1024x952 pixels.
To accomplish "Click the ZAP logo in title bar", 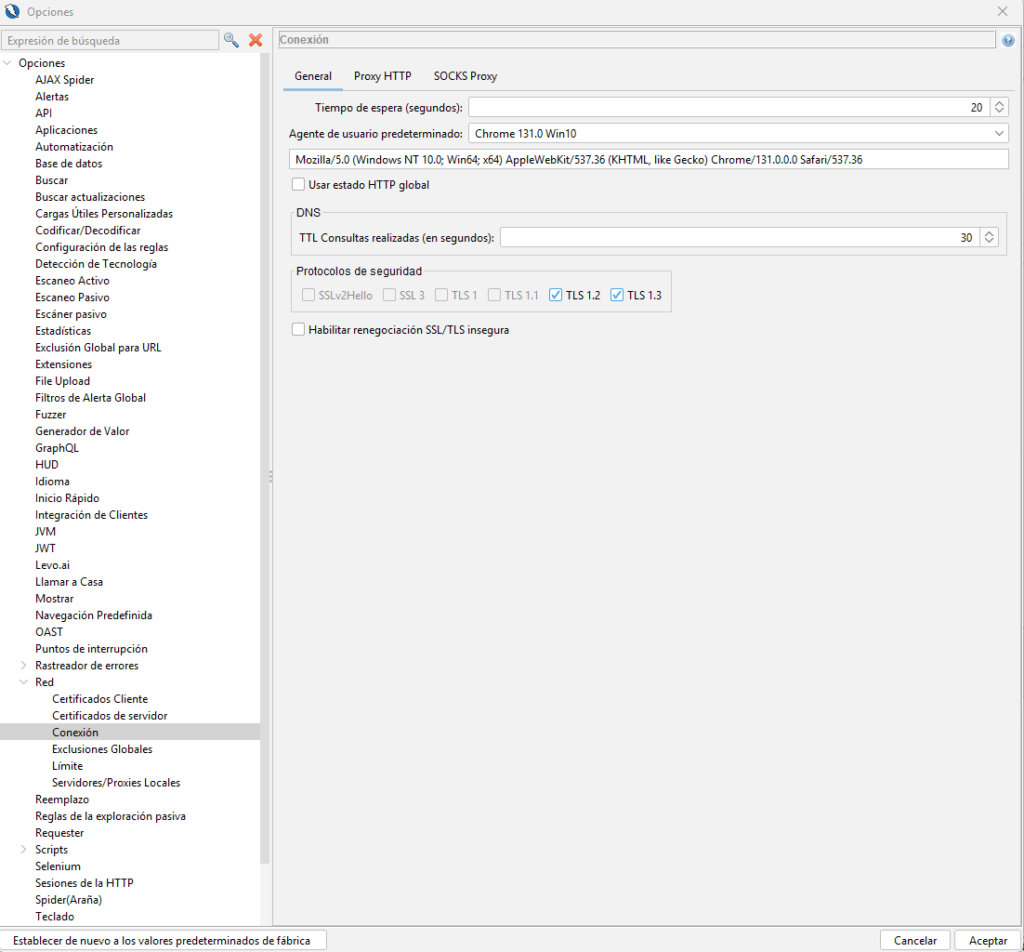I will (12, 11).
